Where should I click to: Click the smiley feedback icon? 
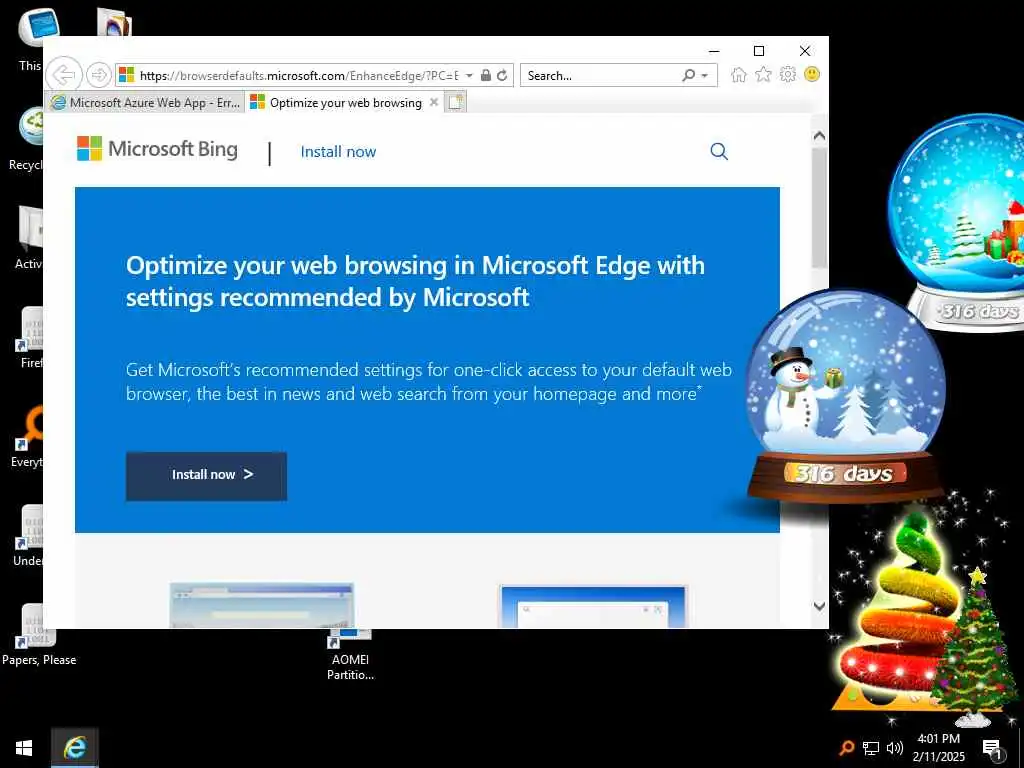coord(812,74)
